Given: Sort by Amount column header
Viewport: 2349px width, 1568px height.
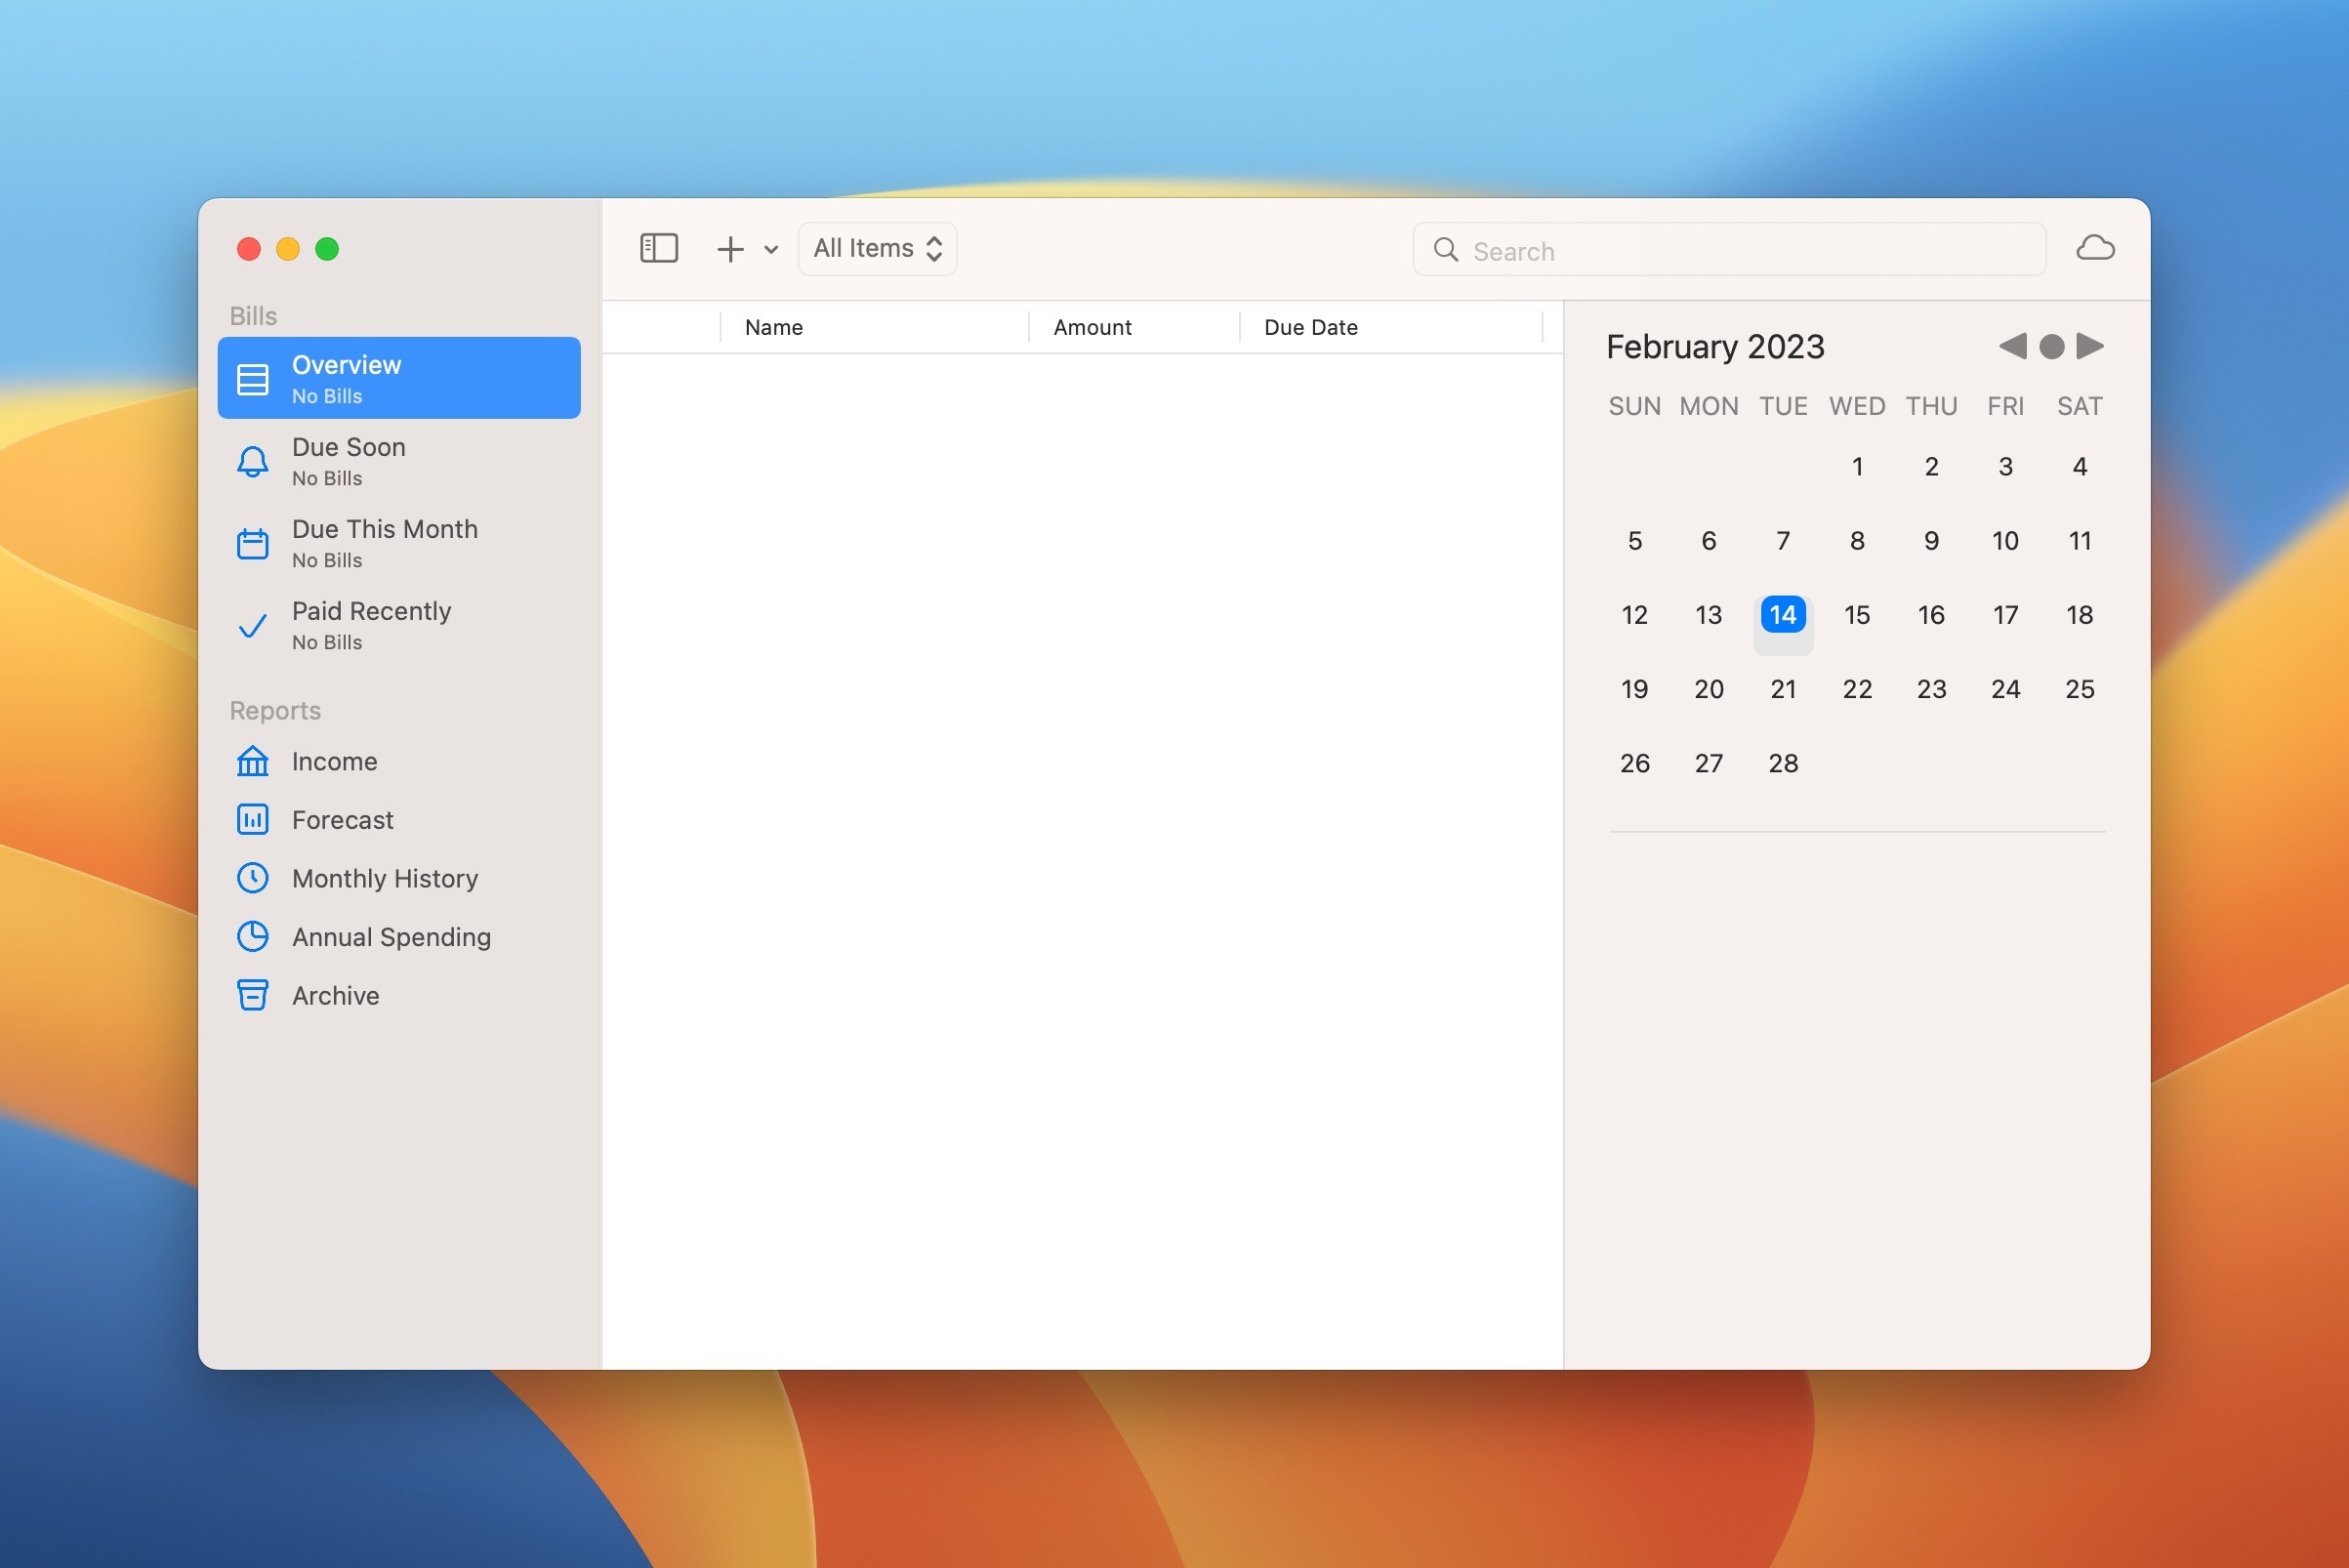Looking at the screenshot, I should point(1092,327).
